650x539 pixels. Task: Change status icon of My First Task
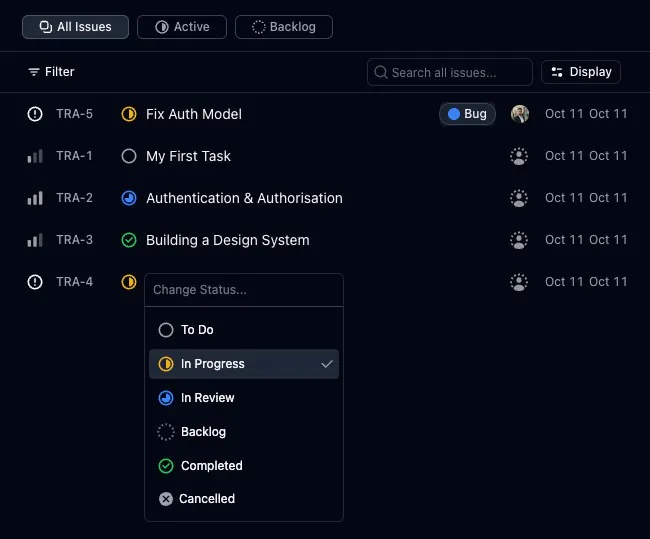point(129,156)
